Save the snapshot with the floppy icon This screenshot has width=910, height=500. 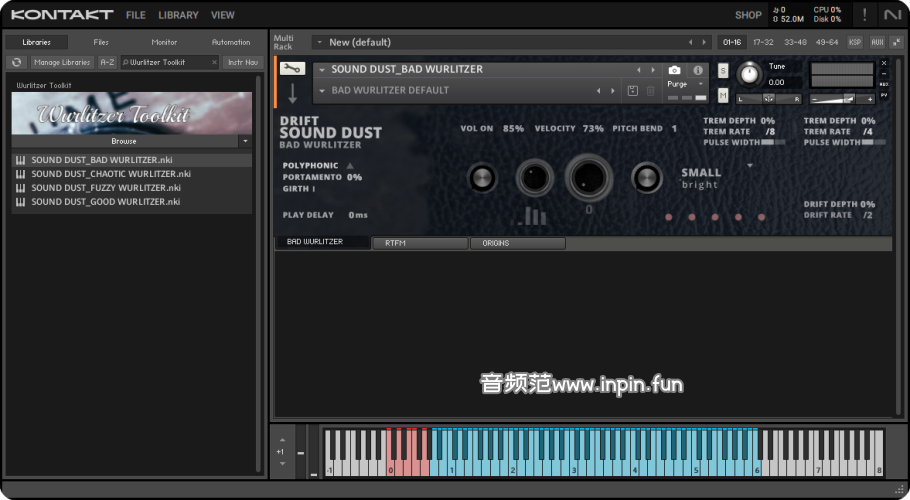pos(632,91)
